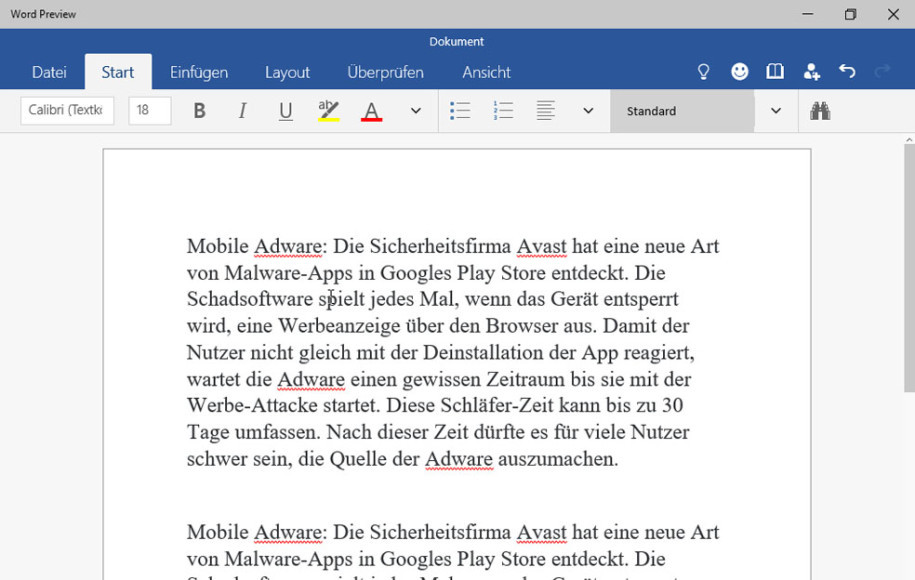Share the document with the person-plus icon
Image resolution: width=915 pixels, height=580 pixels.
(811, 72)
